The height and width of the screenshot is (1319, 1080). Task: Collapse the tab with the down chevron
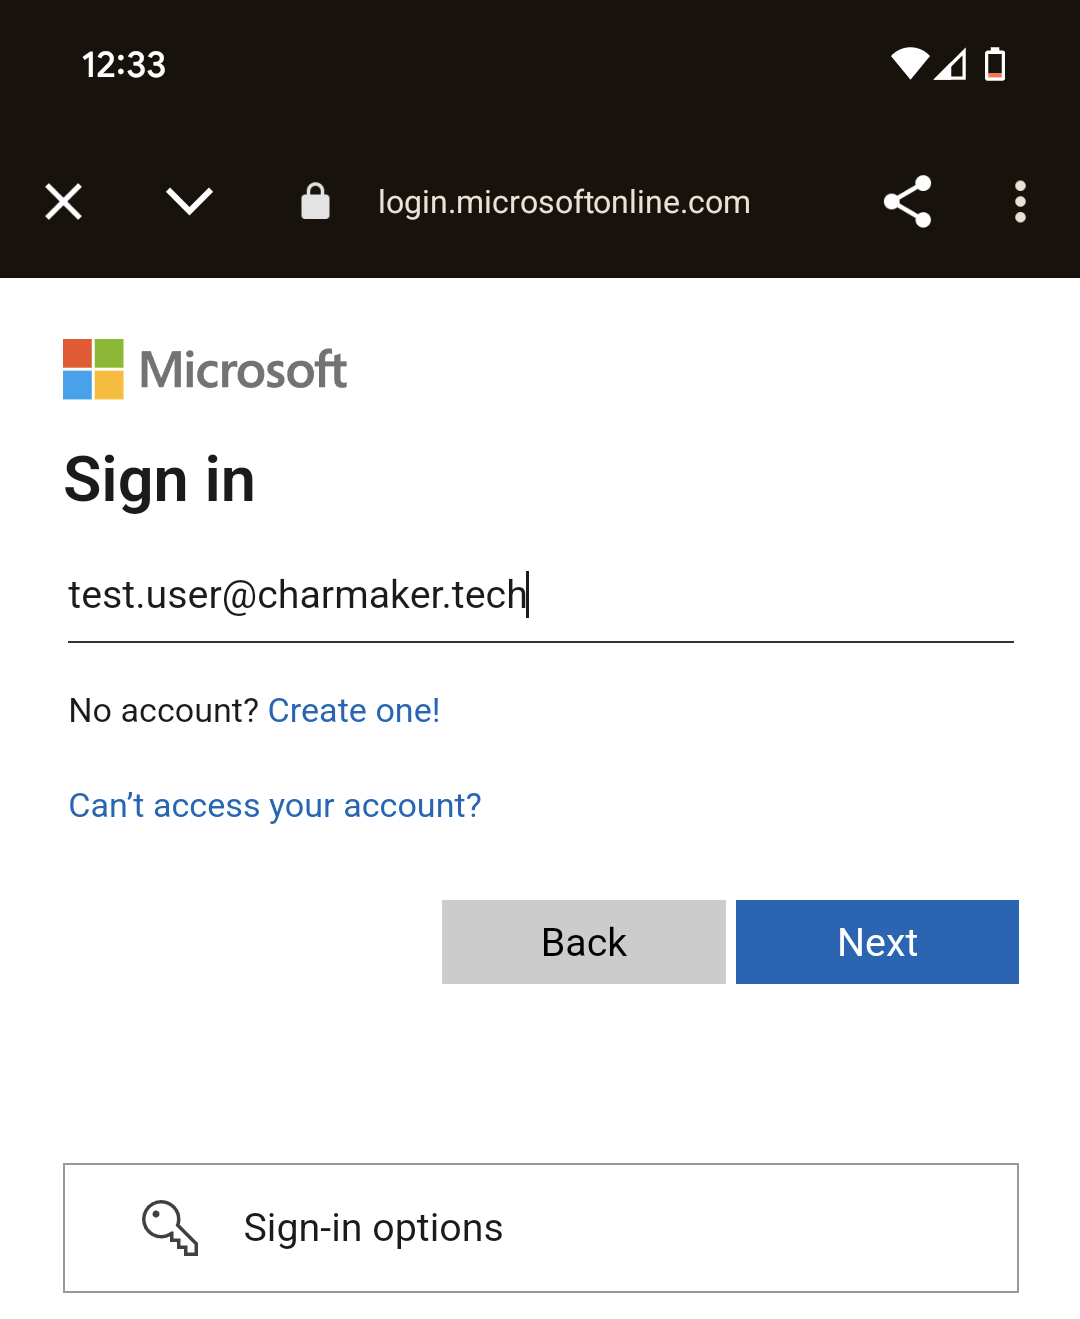[189, 202]
